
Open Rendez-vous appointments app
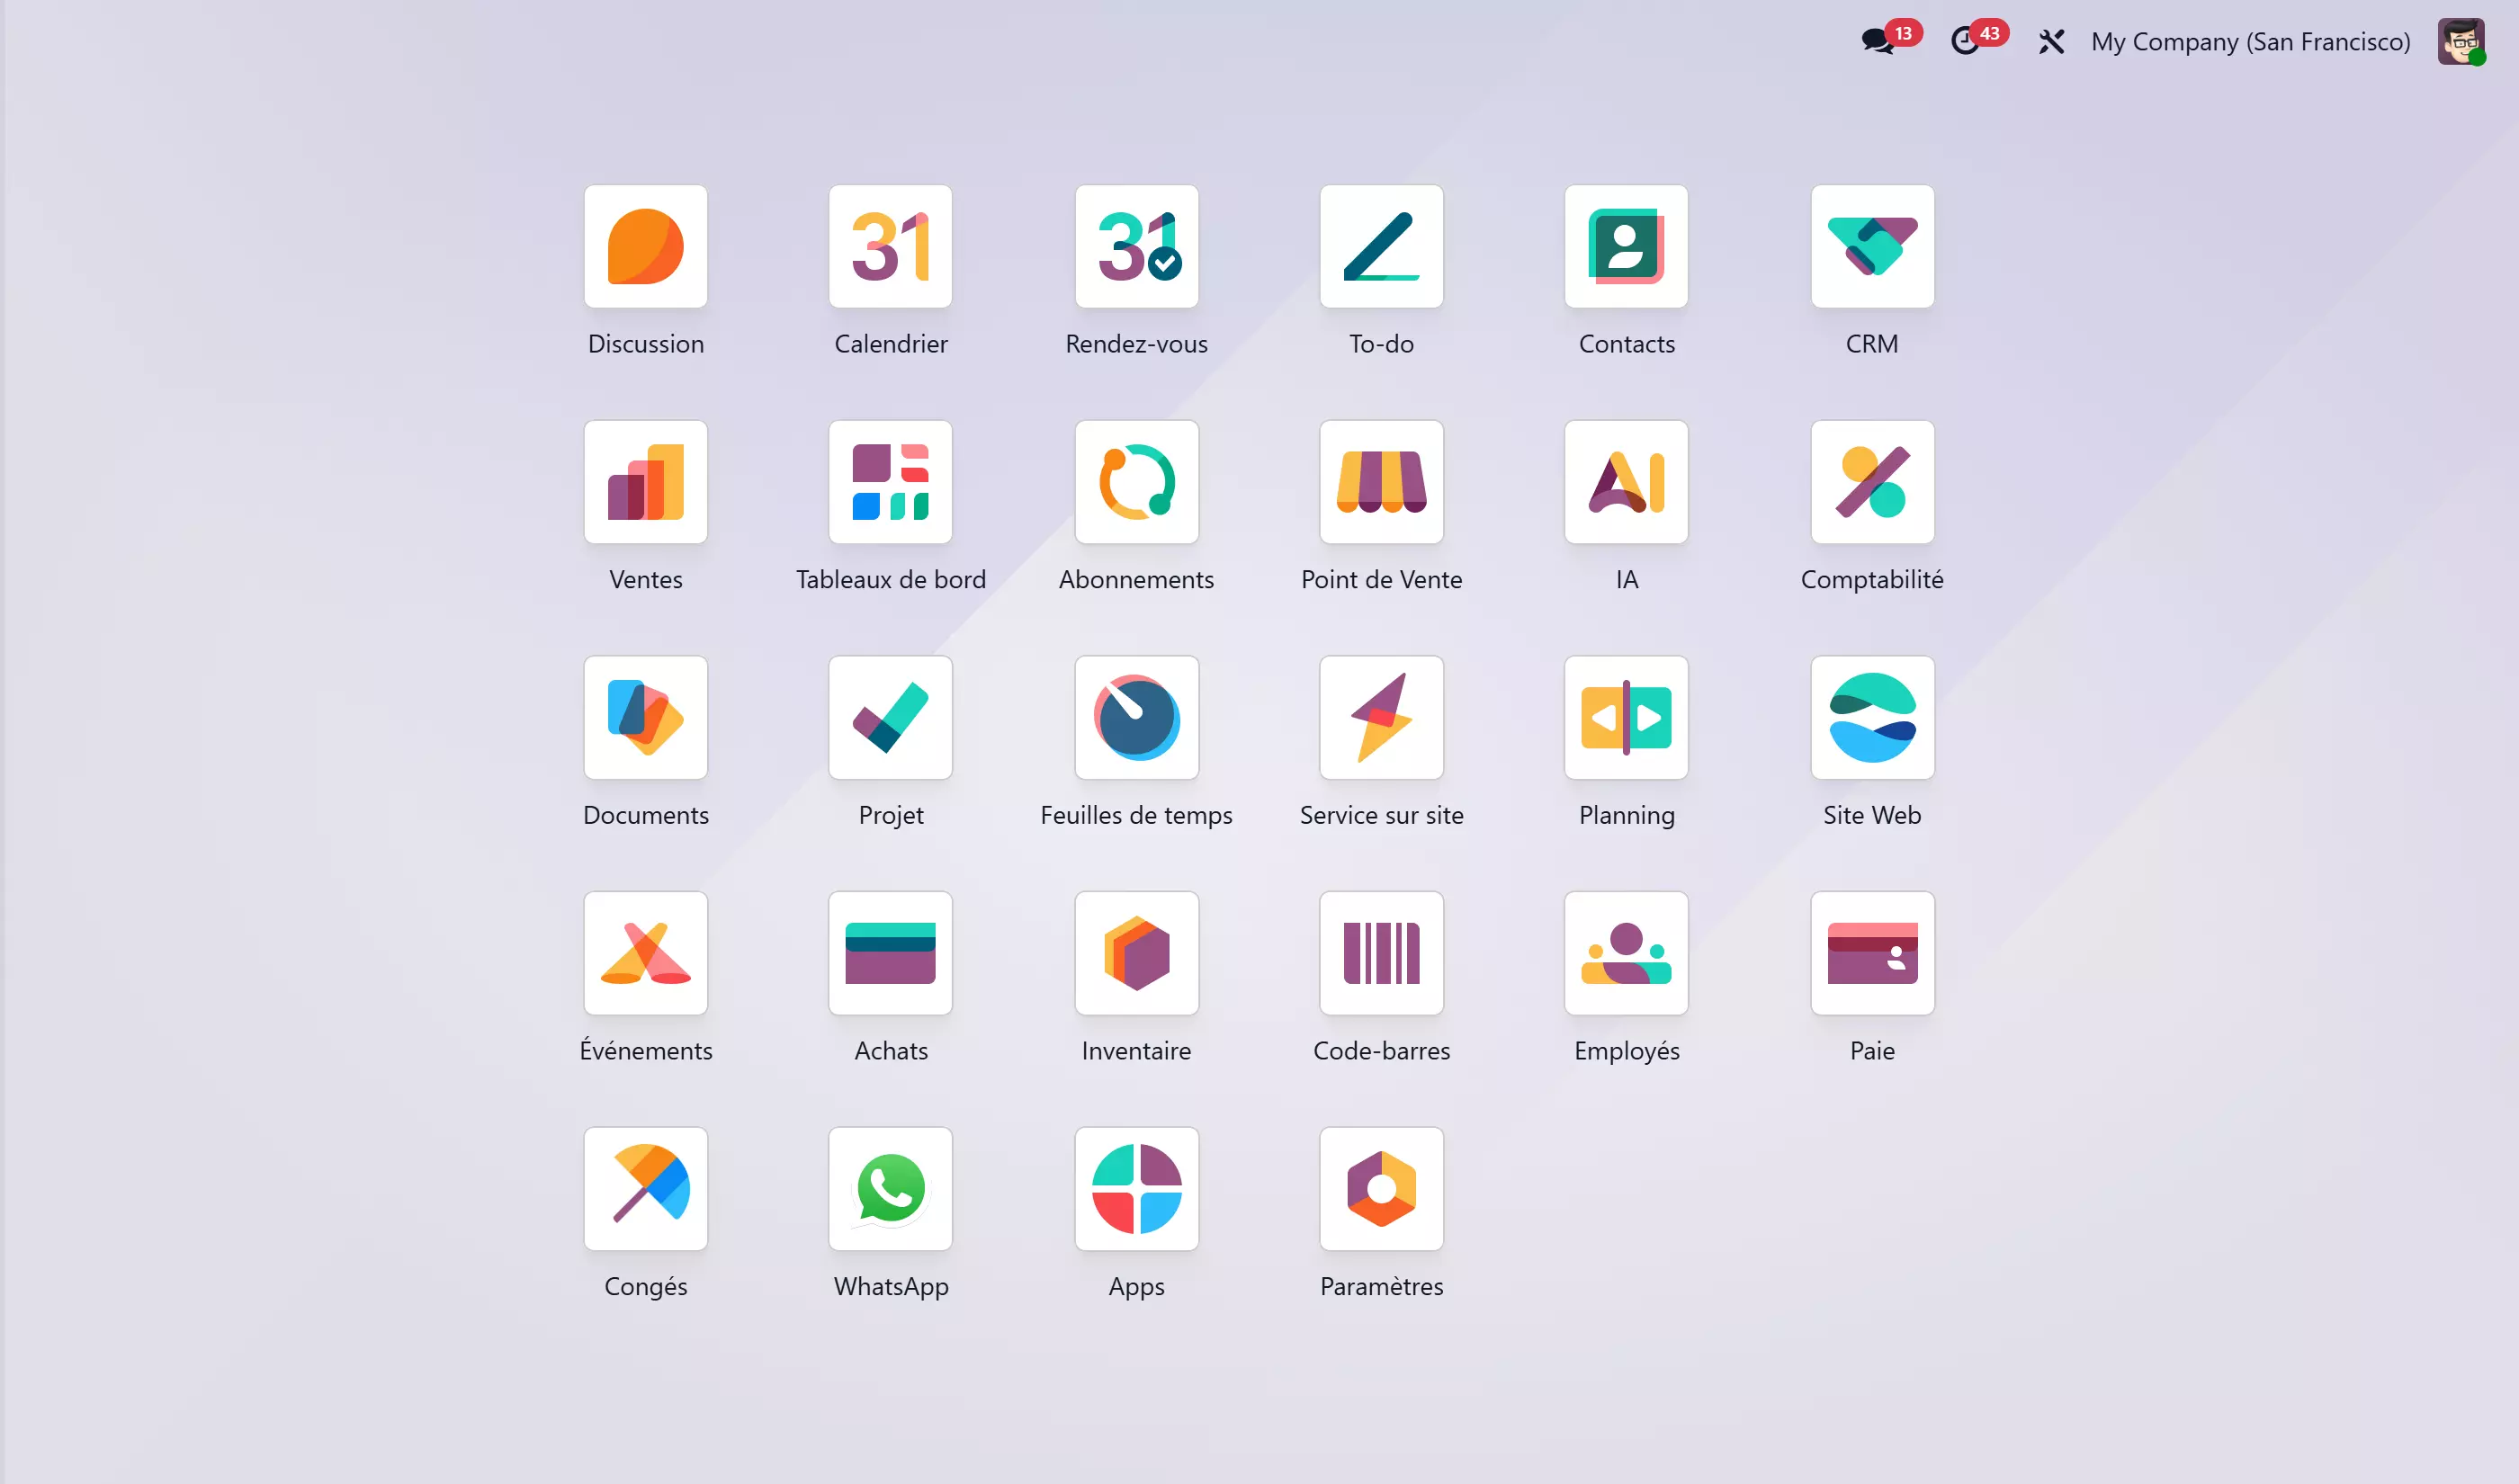1136,246
